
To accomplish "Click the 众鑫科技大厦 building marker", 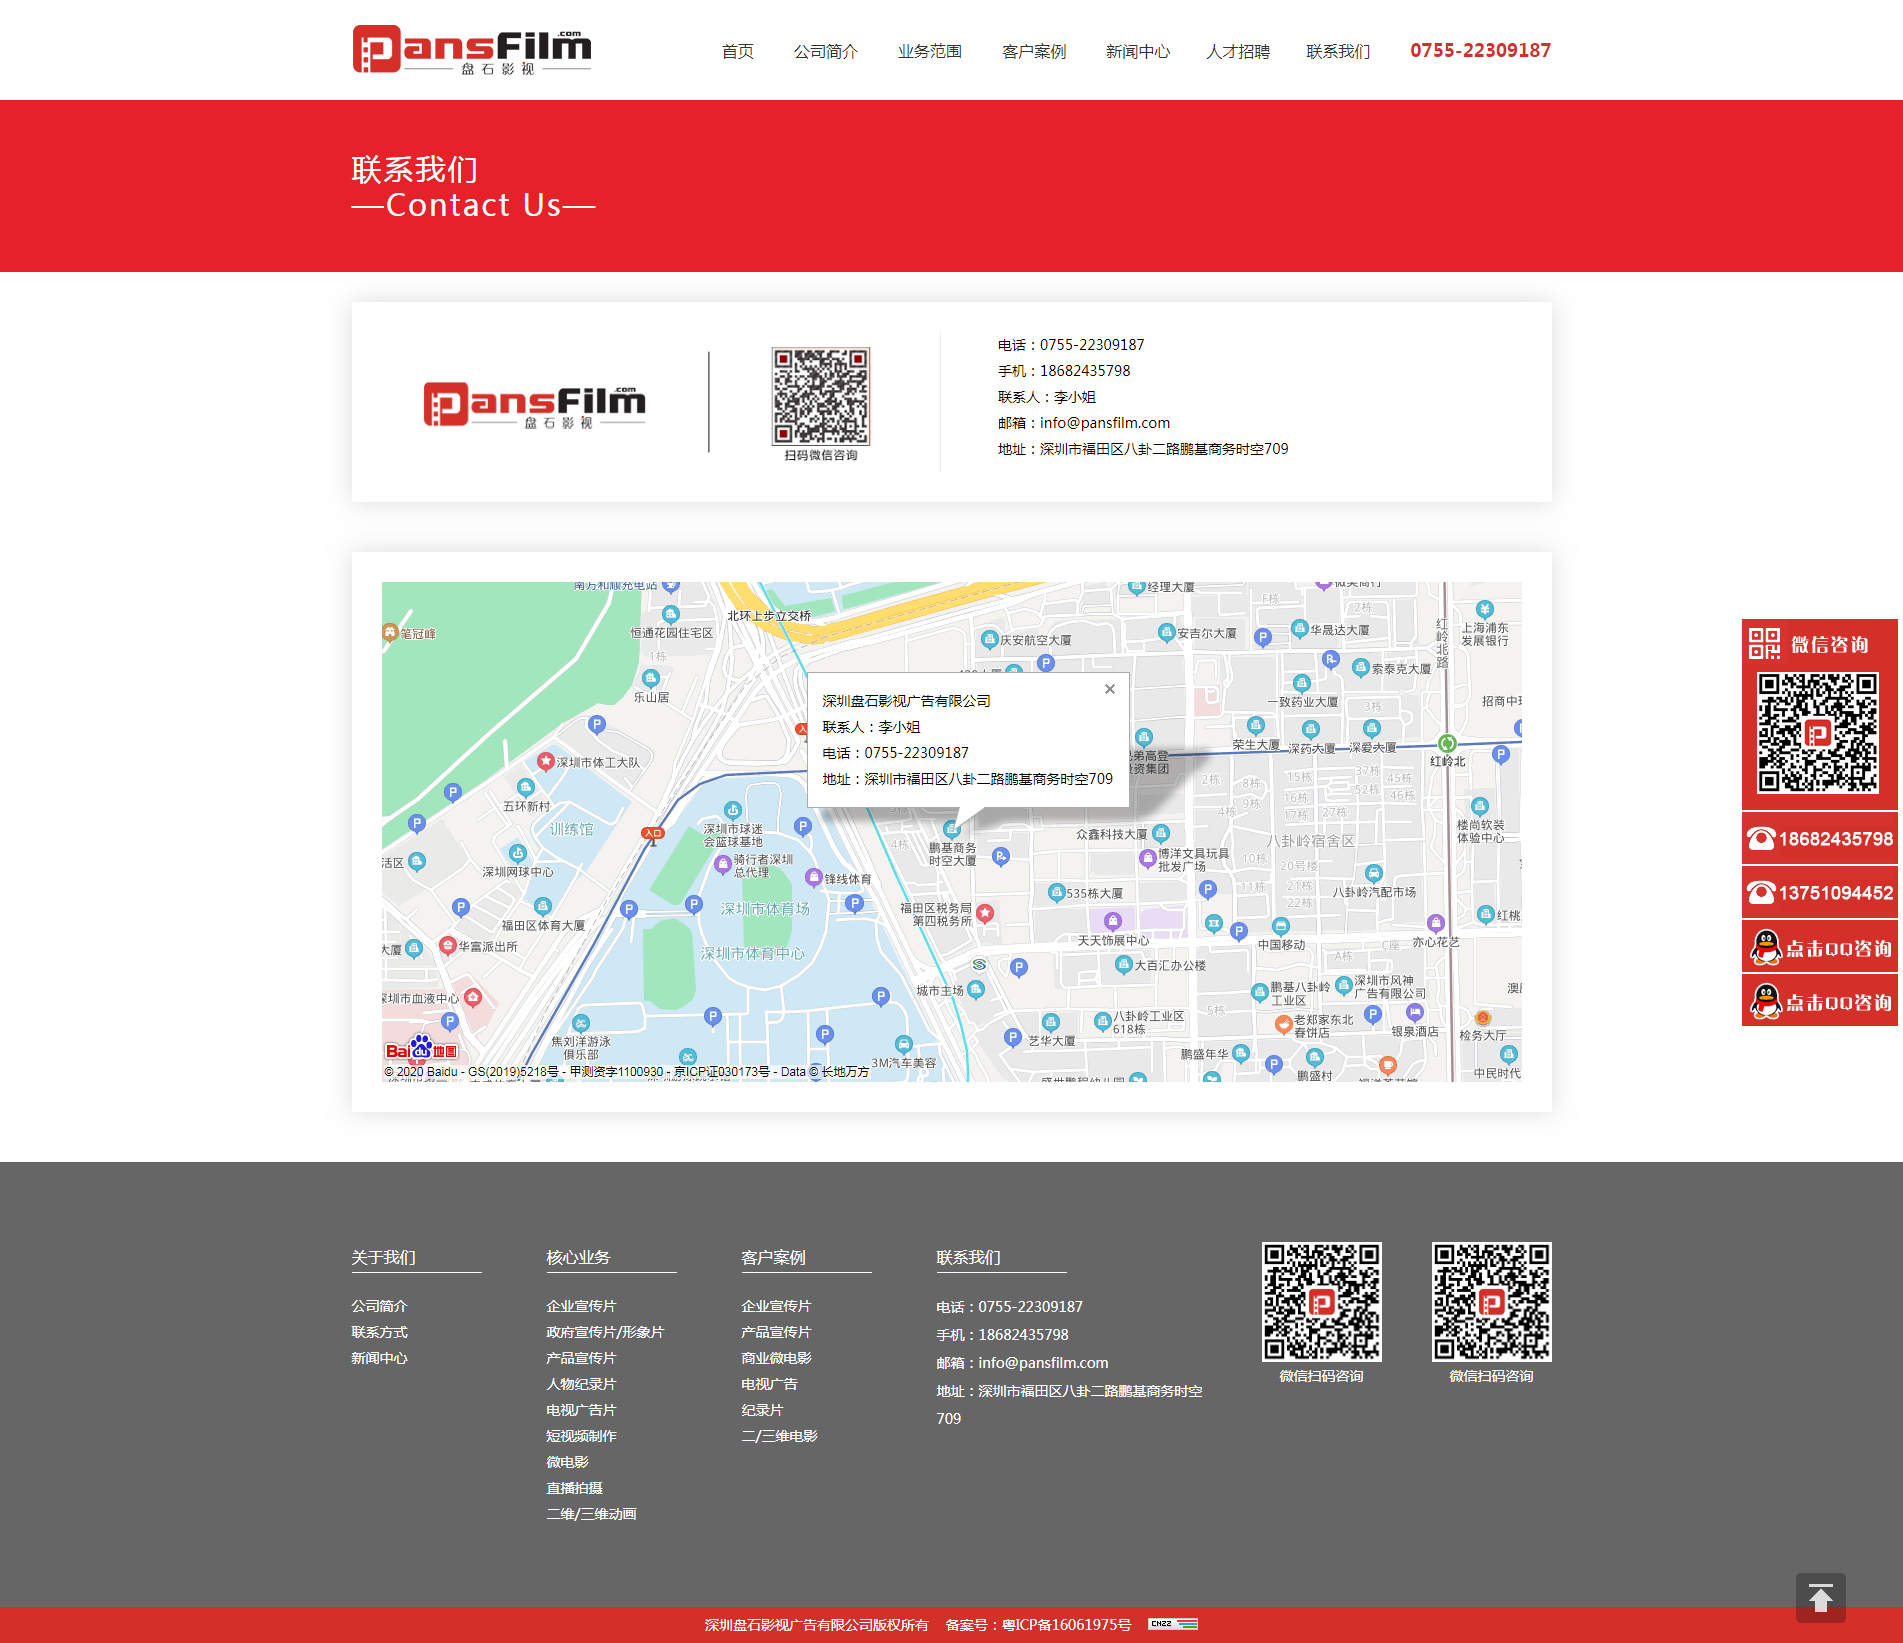I will click(1161, 833).
